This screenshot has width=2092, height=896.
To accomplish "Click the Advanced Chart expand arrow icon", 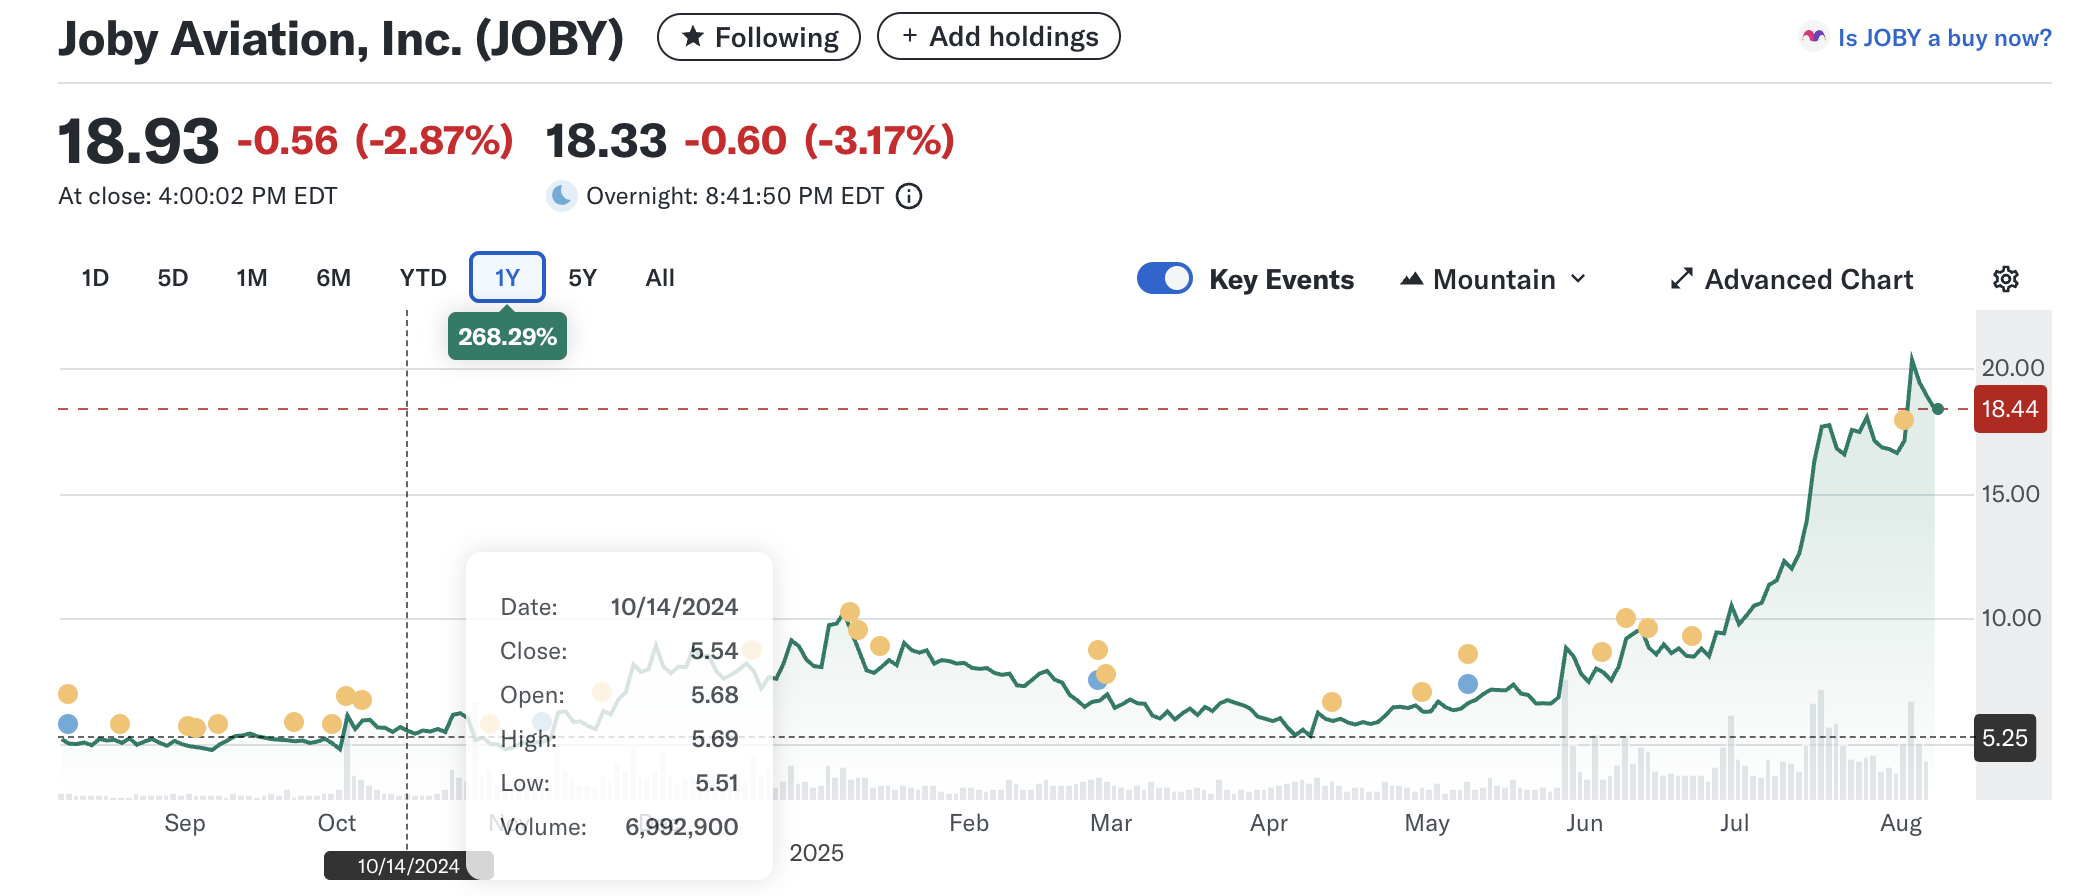I will click(1681, 279).
